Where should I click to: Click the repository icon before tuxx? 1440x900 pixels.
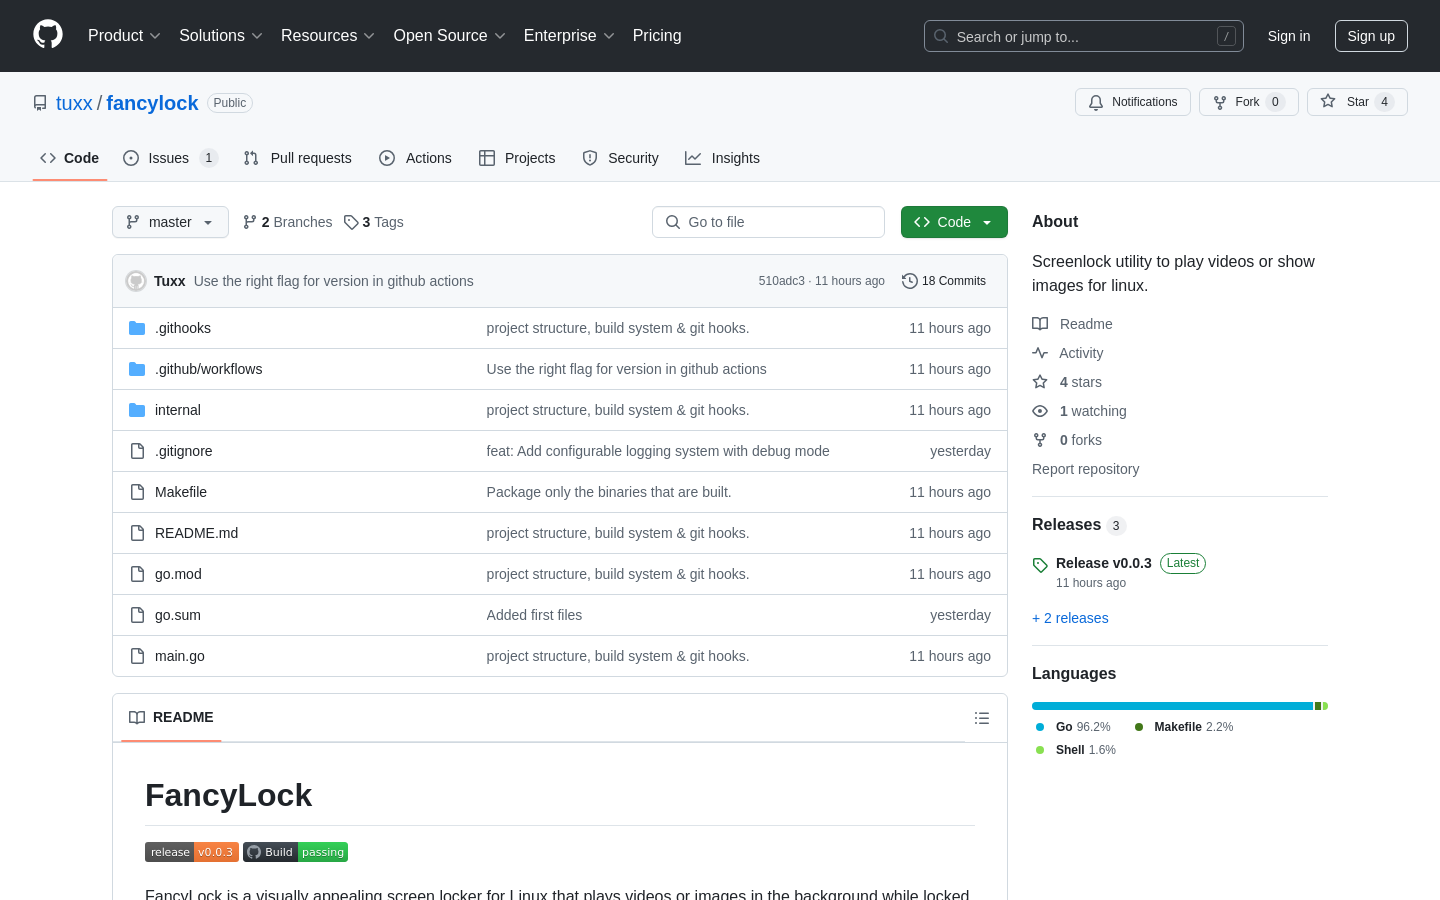point(40,103)
